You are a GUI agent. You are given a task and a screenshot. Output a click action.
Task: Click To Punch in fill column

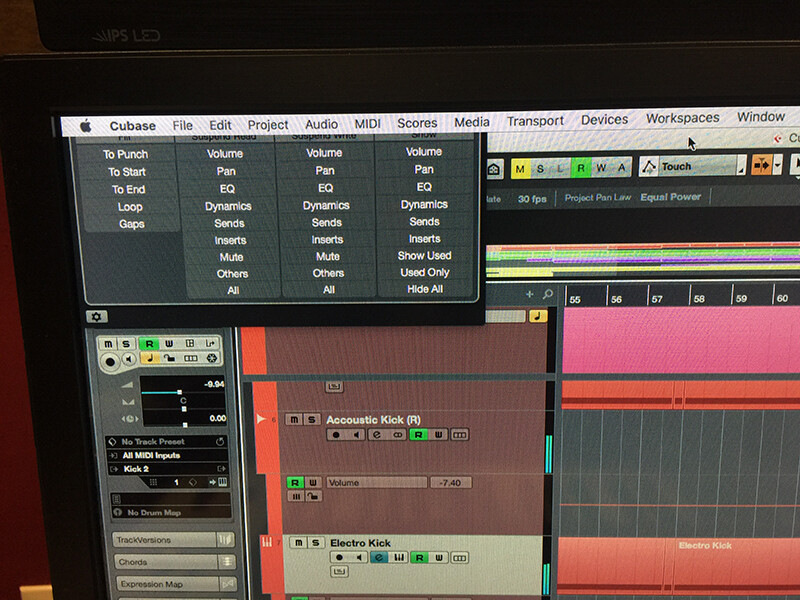coord(126,155)
